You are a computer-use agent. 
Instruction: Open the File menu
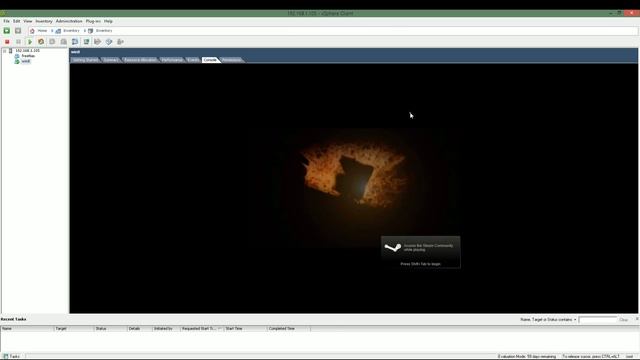click(6, 21)
